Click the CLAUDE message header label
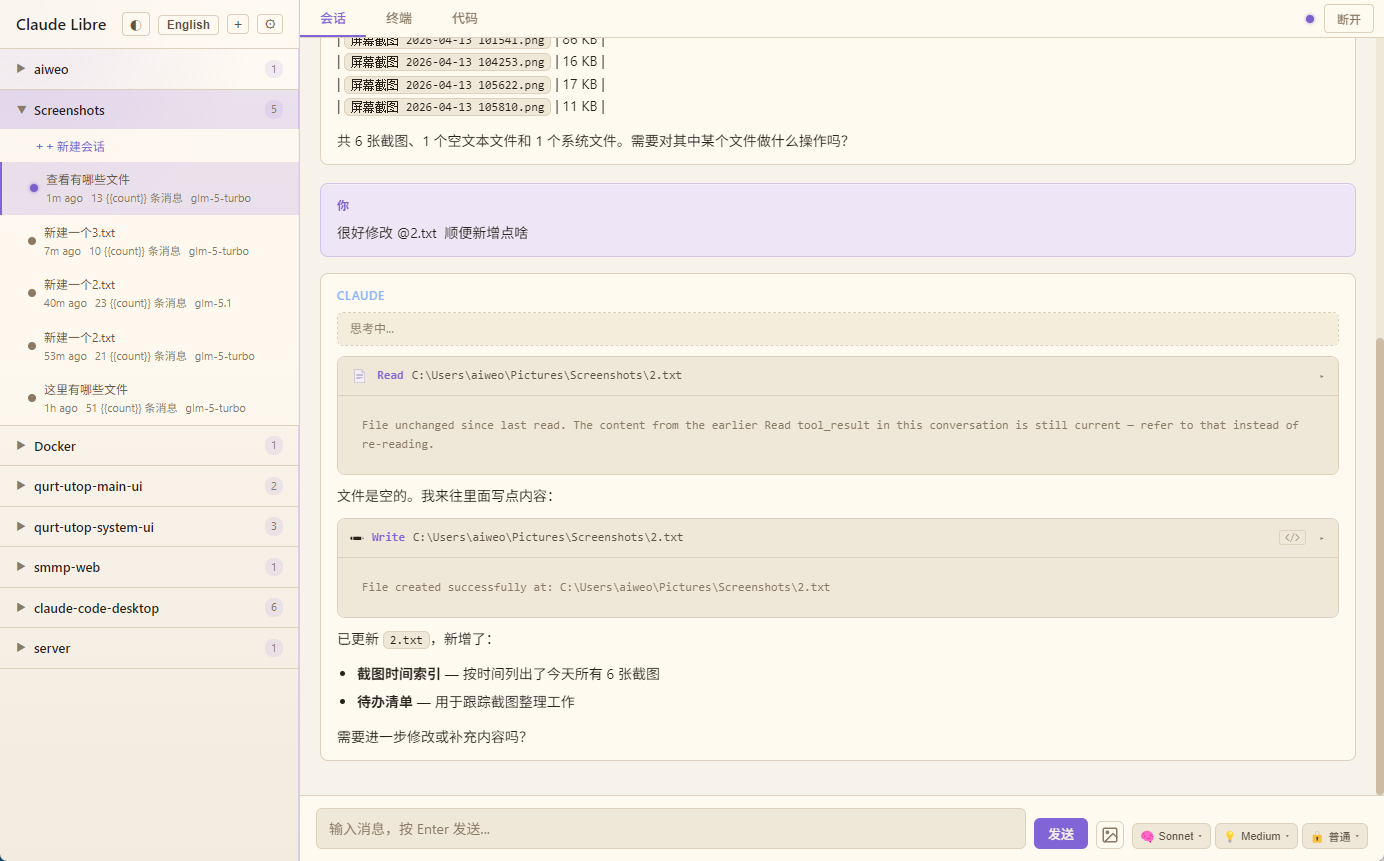Image resolution: width=1384 pixels, height=861 pixels. 361,296
